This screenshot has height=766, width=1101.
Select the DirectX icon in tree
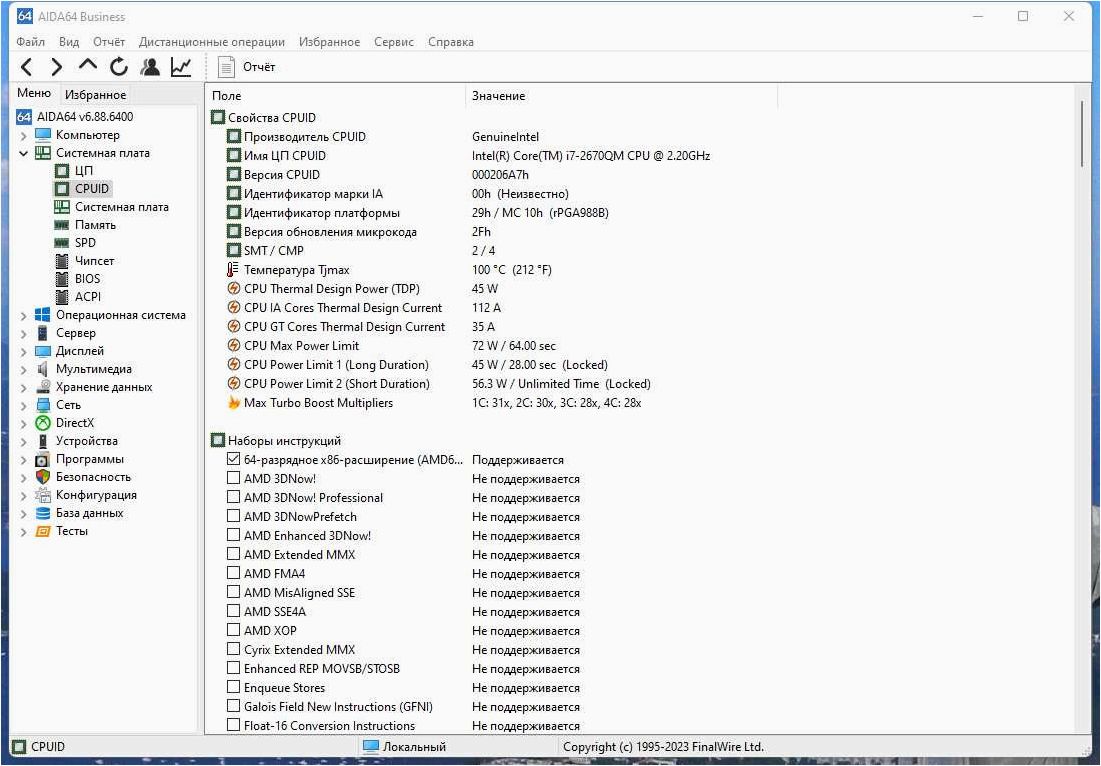pos(43,423)
